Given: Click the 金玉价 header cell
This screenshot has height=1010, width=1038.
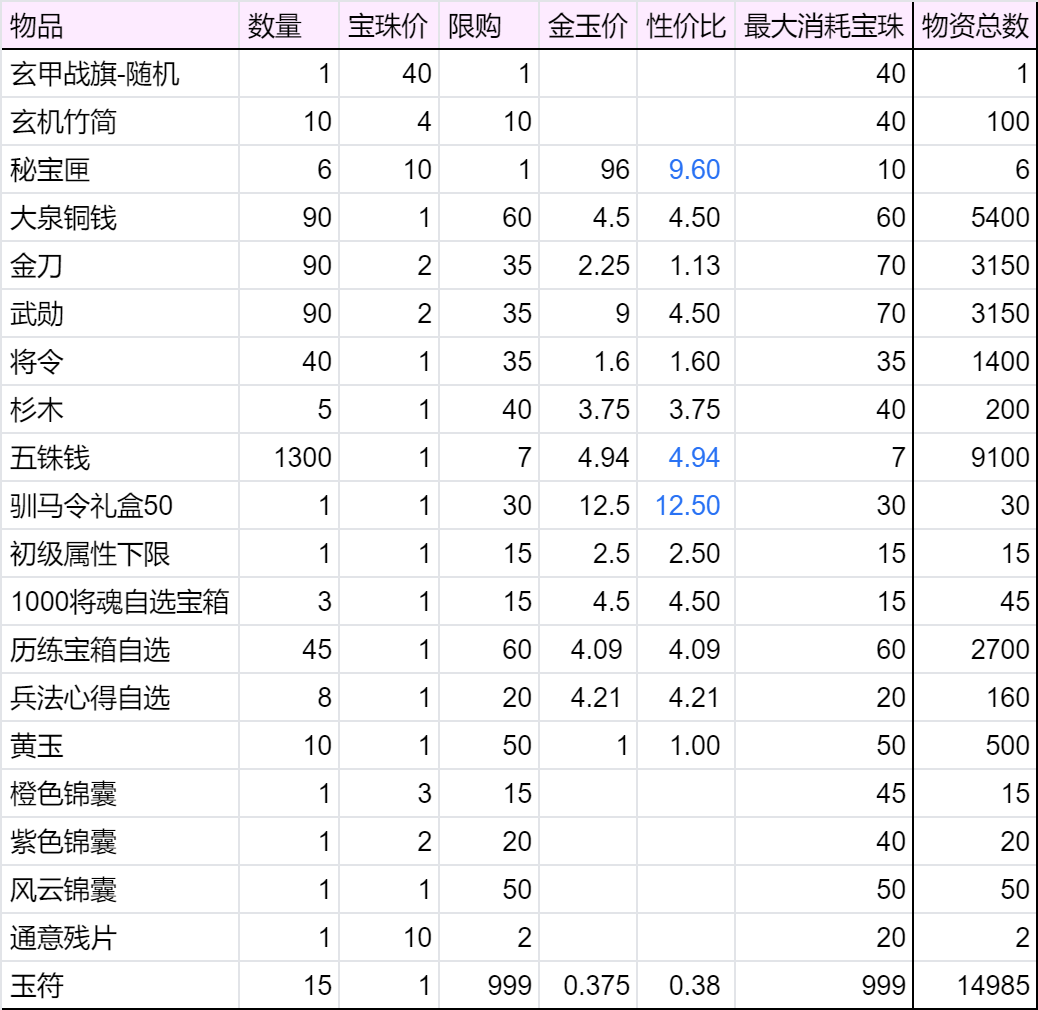Looking at the screenshot, I should 588,26.
